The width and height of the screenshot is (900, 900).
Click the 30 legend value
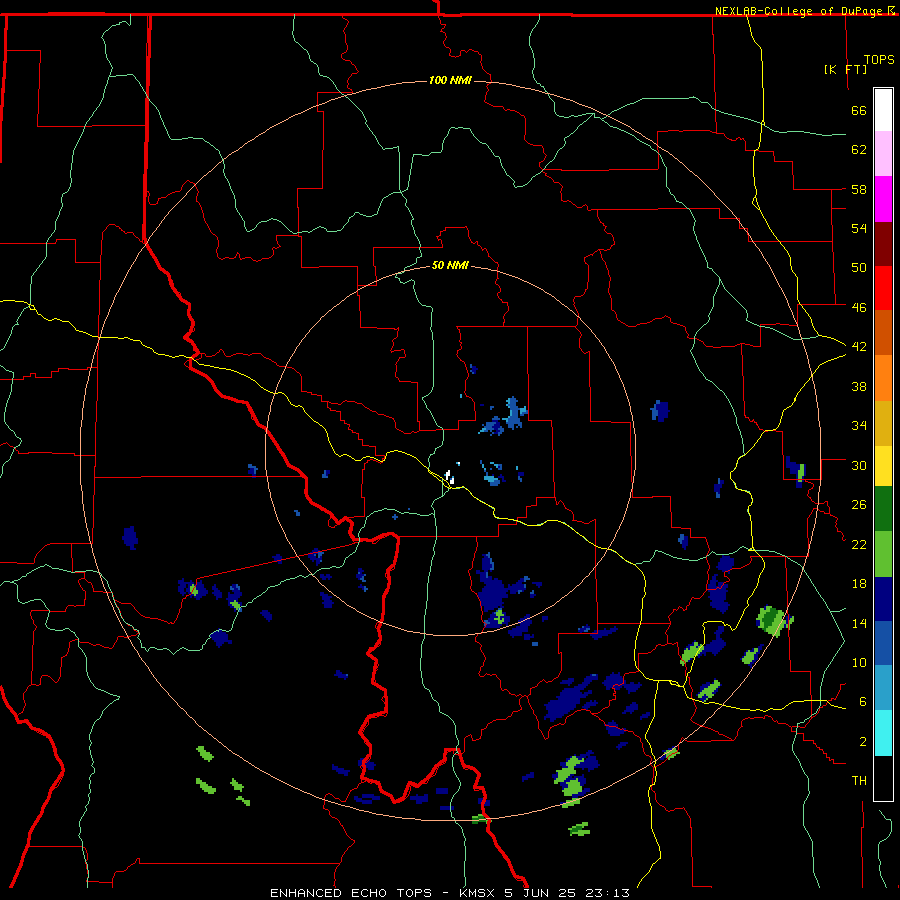(859, 465)
